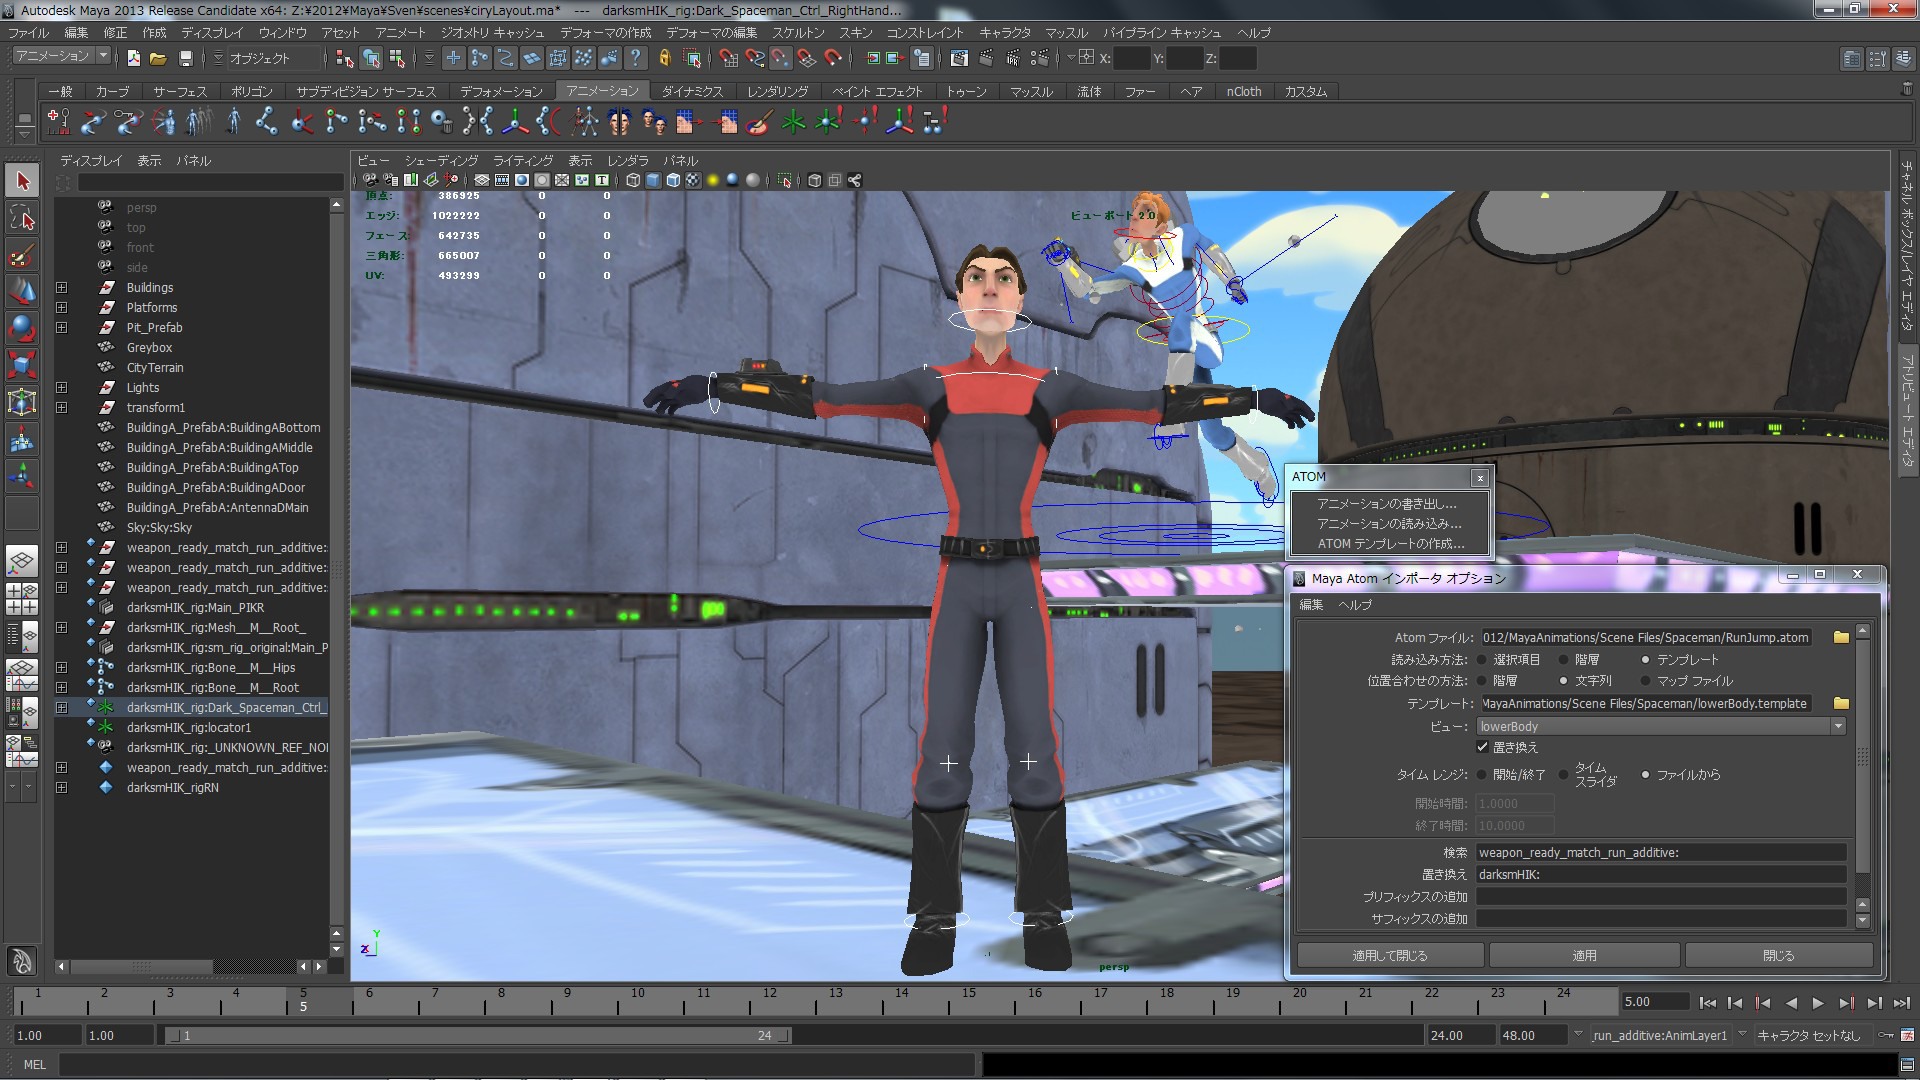
Task: Click frame 12 on the time slider
Action: click(769, 1001)
